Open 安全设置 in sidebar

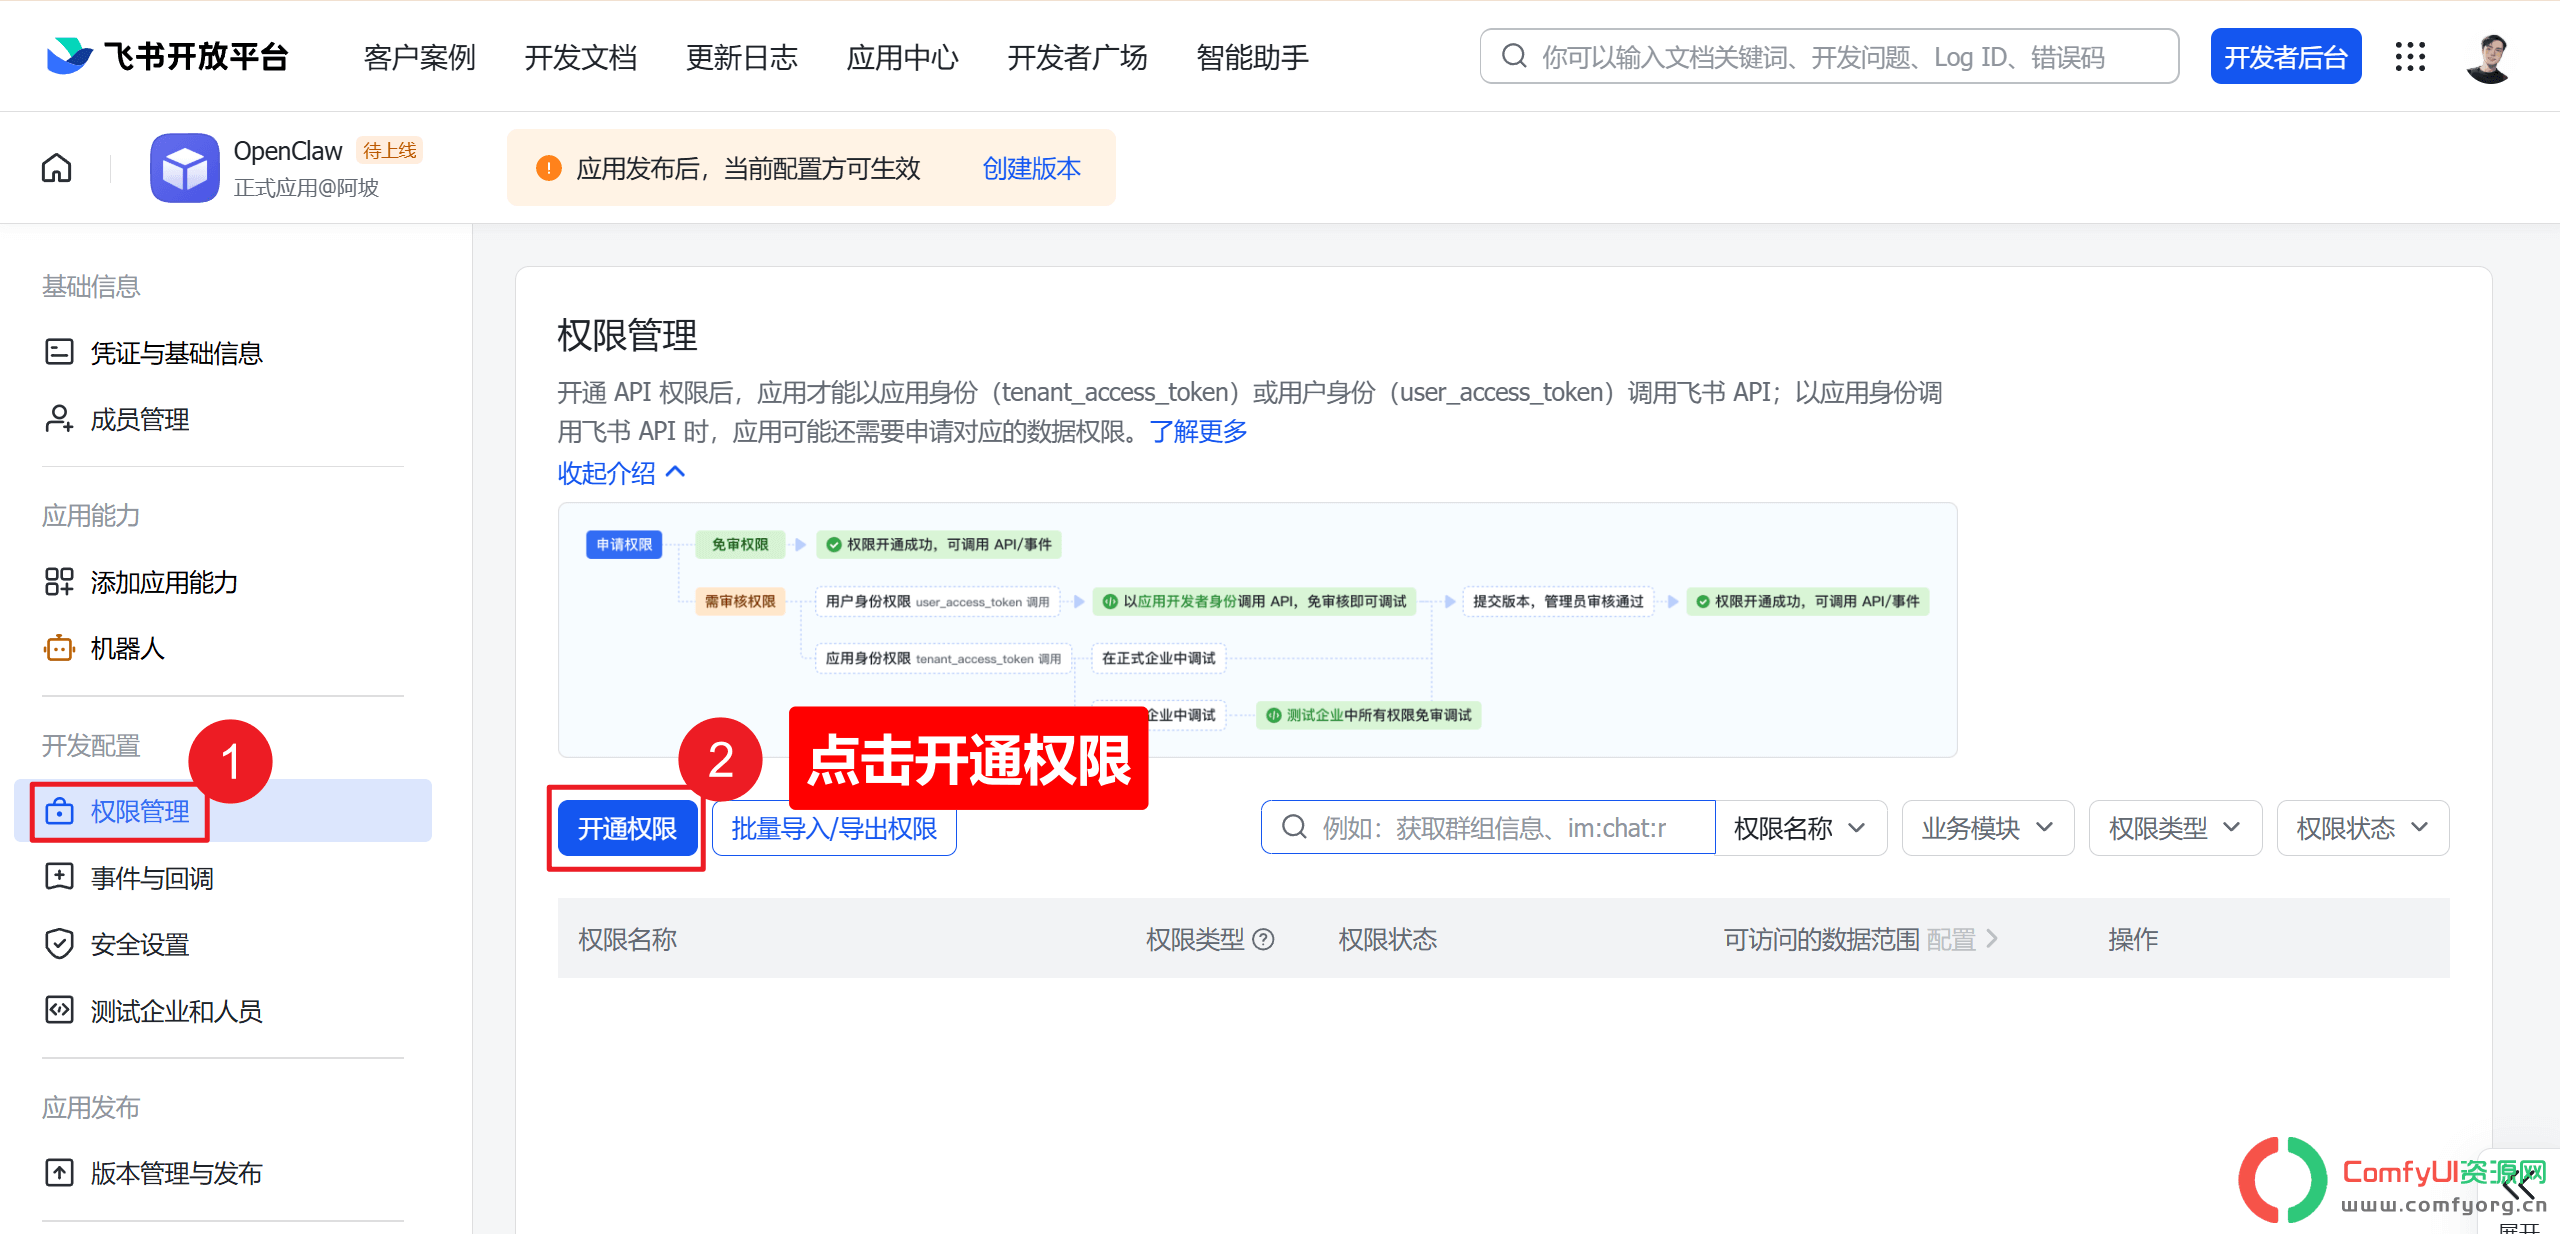(117, 944)
